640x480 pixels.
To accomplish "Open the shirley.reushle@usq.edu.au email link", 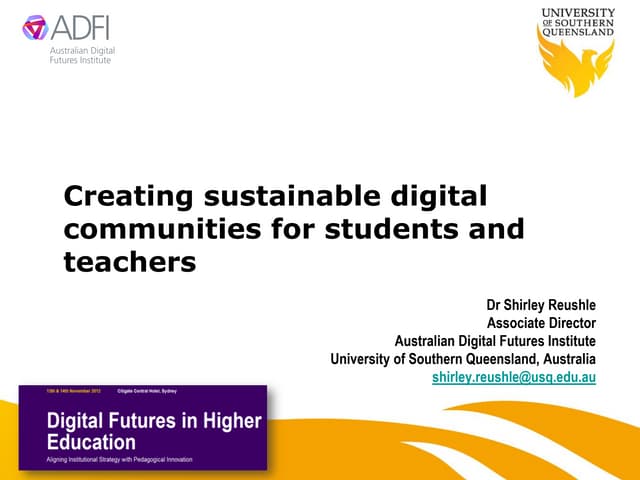I will click(x=514, y=376).
